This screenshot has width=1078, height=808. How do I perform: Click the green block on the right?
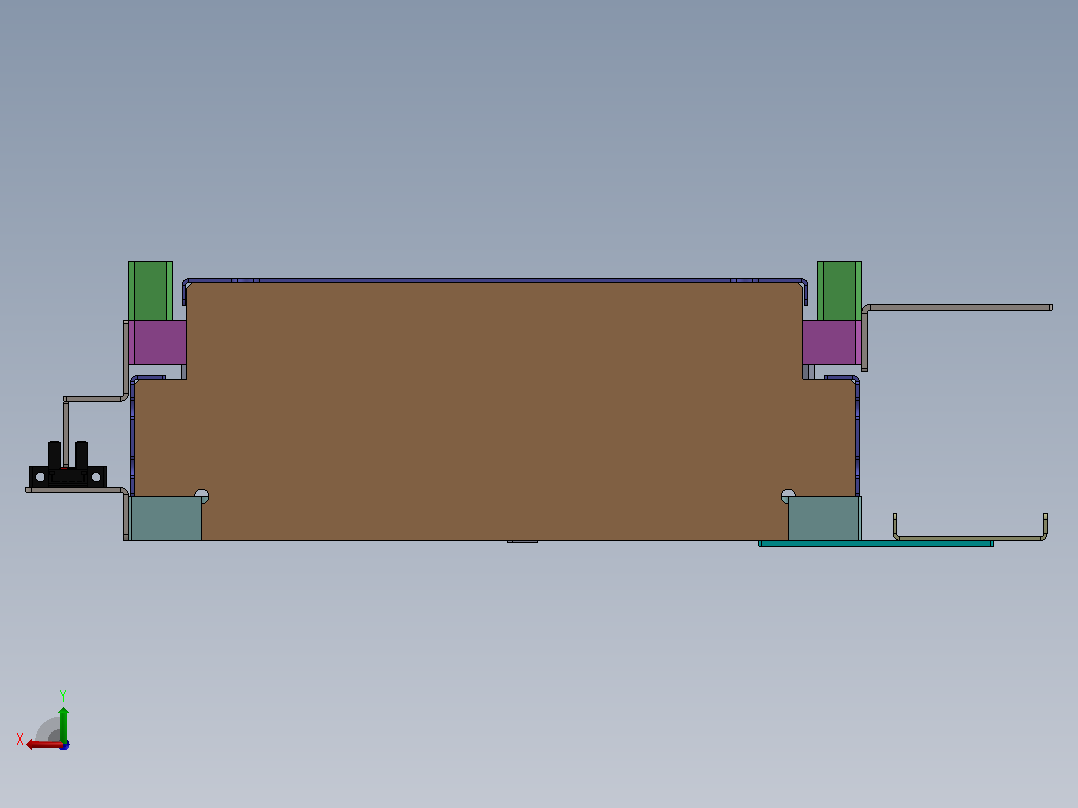coord(839,291)
